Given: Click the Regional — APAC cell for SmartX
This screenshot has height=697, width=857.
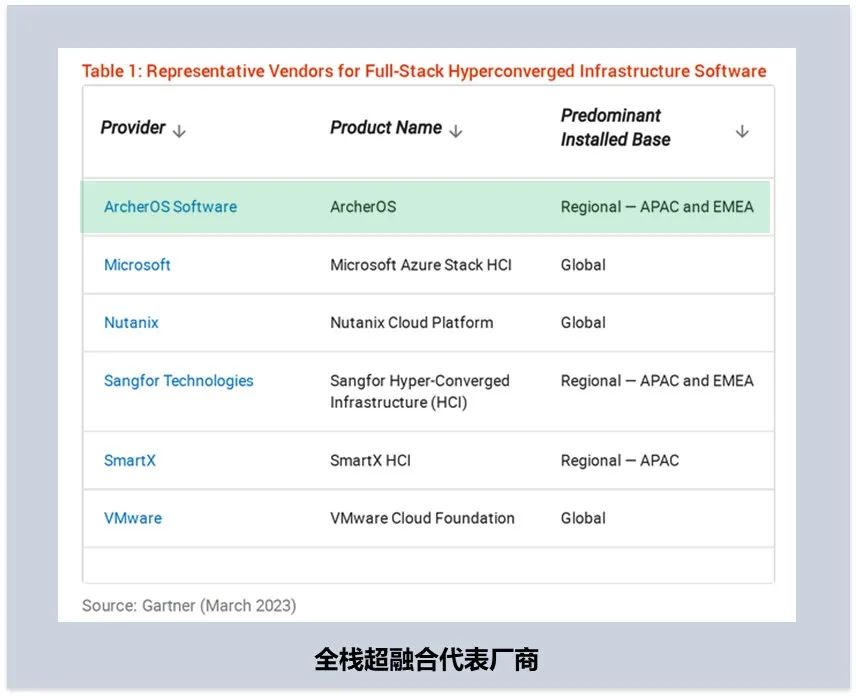Looking at the screenshot, I should [619, 461].
